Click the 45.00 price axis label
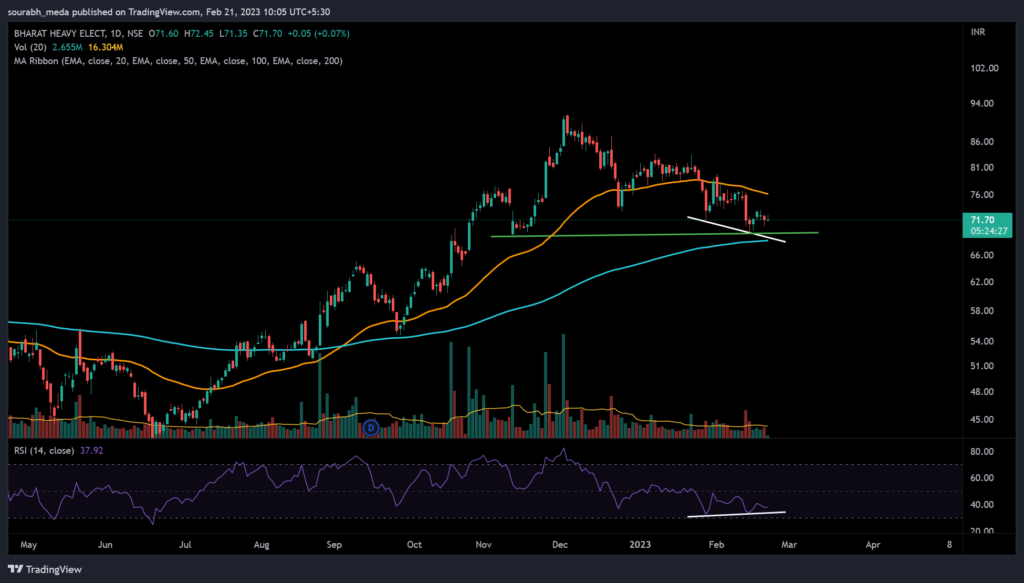 click(x=982, y=420)
